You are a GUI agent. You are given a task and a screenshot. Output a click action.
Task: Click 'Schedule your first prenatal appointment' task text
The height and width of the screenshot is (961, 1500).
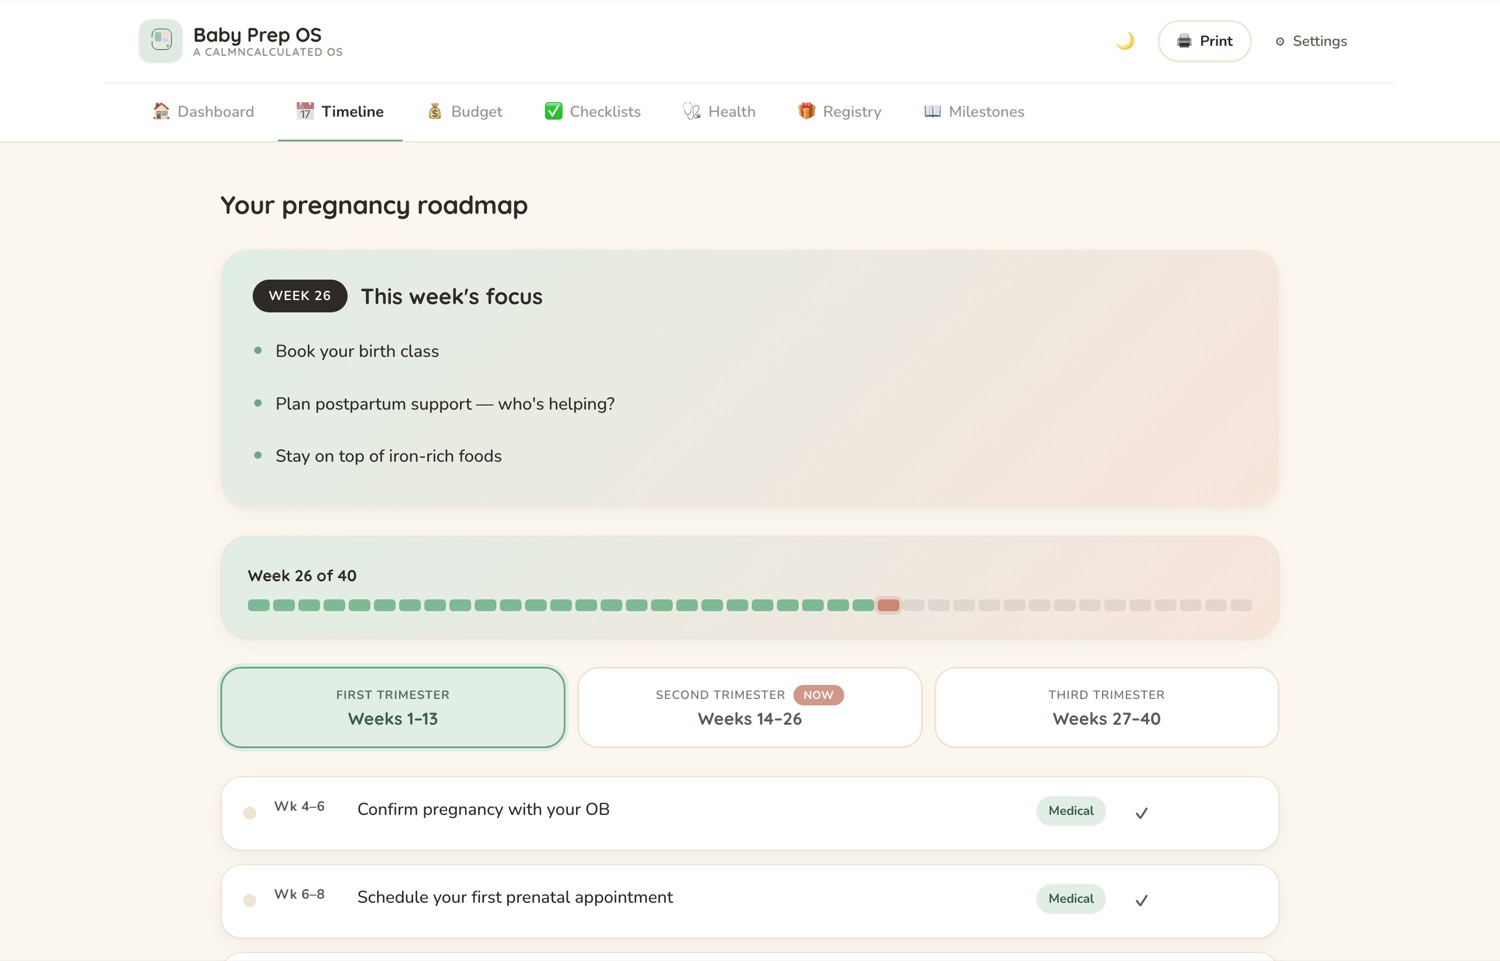[515, 898]
